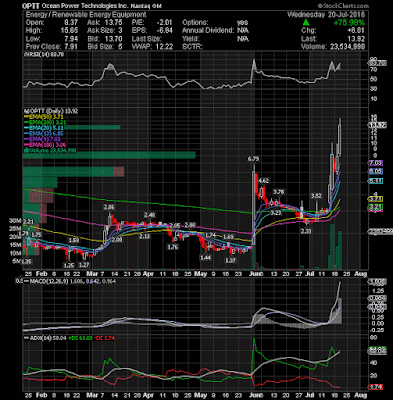Click the Ask price 13.75
Viewport: 393px width, 400px height.
click(113, 22)
